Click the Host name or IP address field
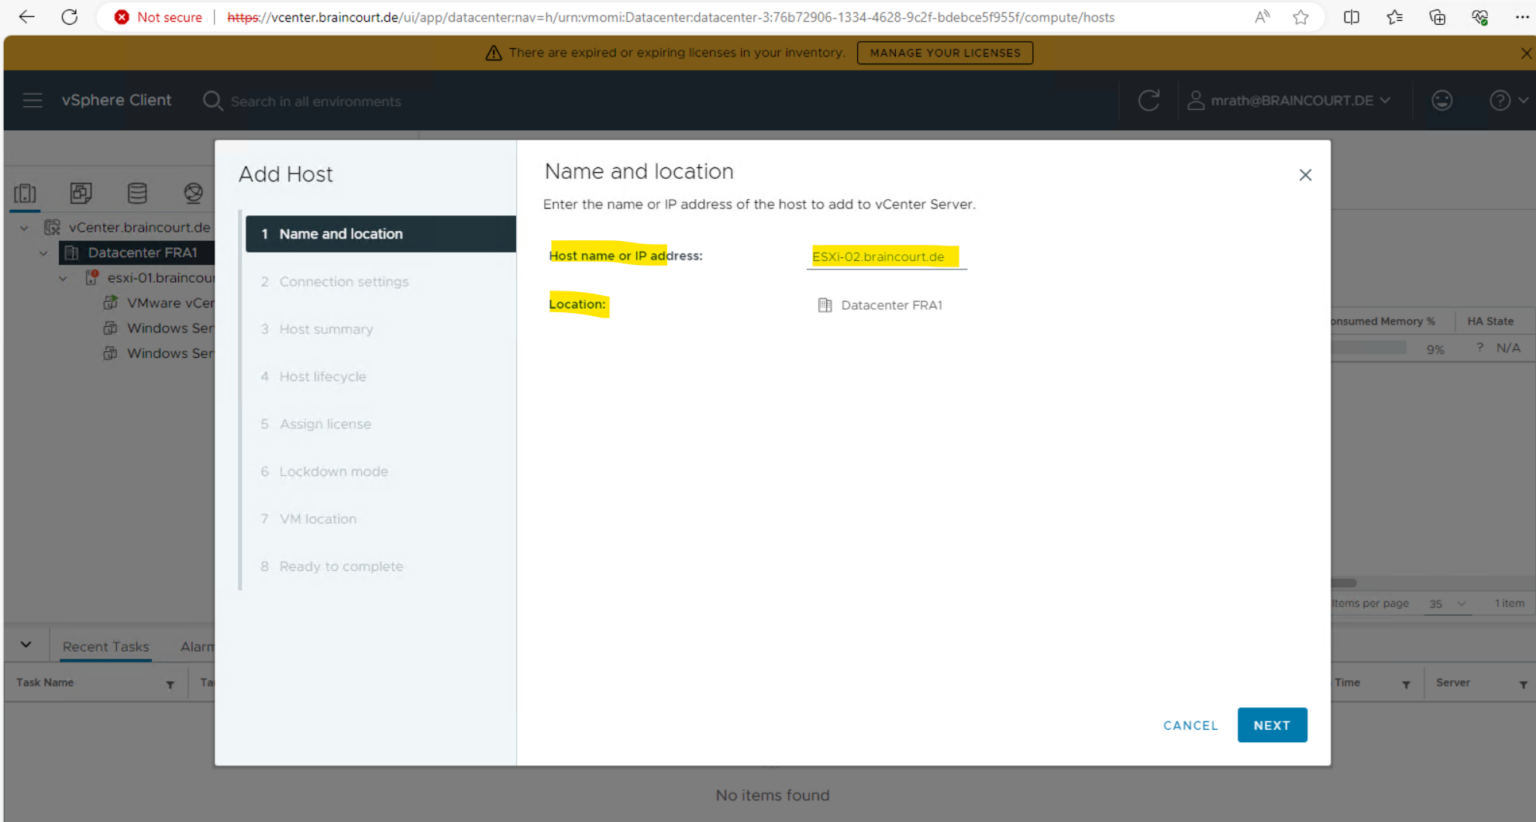Viewport: 1536px width, 822px height. point(885,257)
